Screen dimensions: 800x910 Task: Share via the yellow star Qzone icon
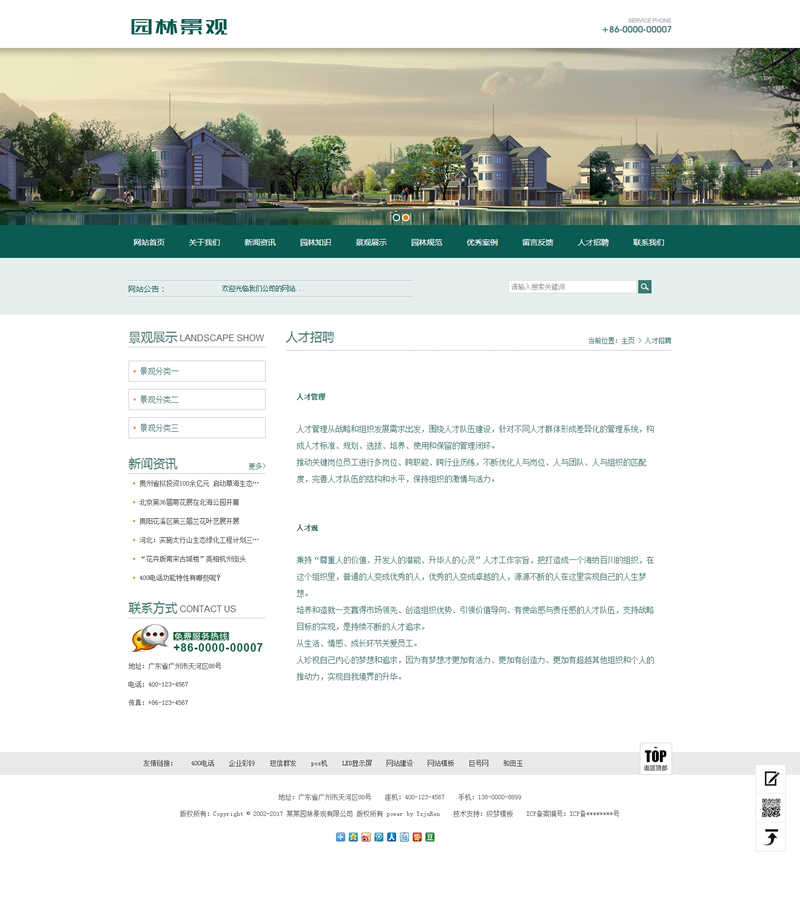353,837
